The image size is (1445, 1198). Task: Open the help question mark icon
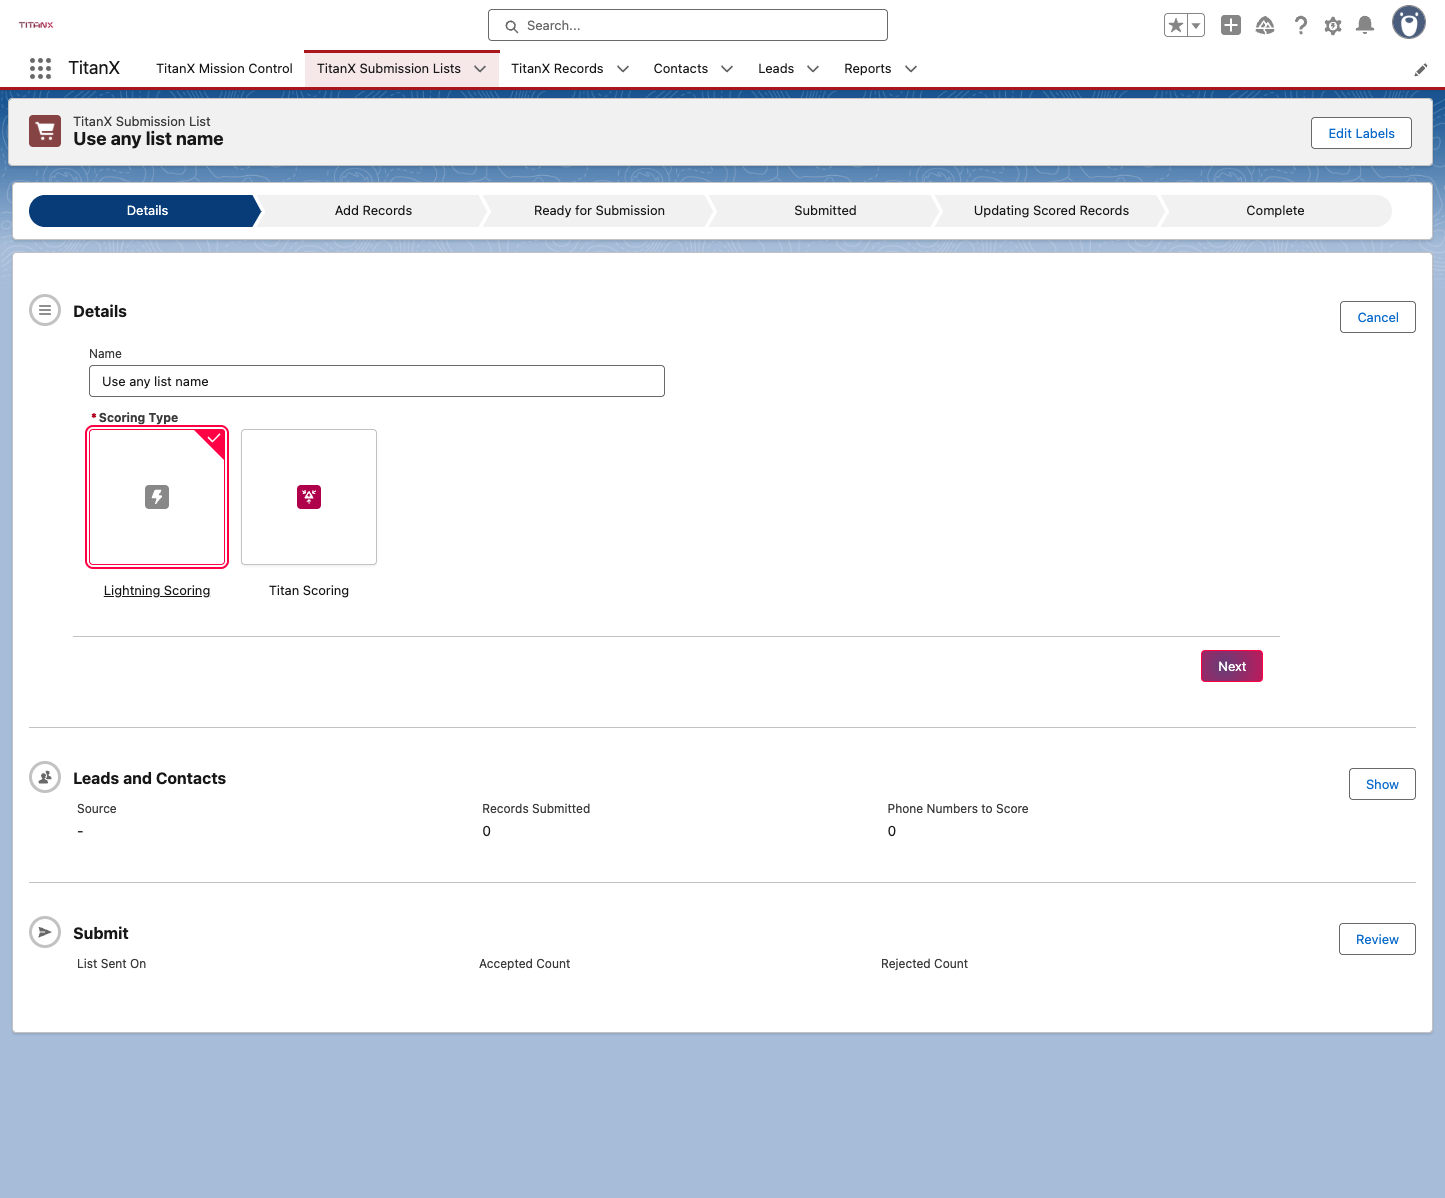pos(1300,25)
